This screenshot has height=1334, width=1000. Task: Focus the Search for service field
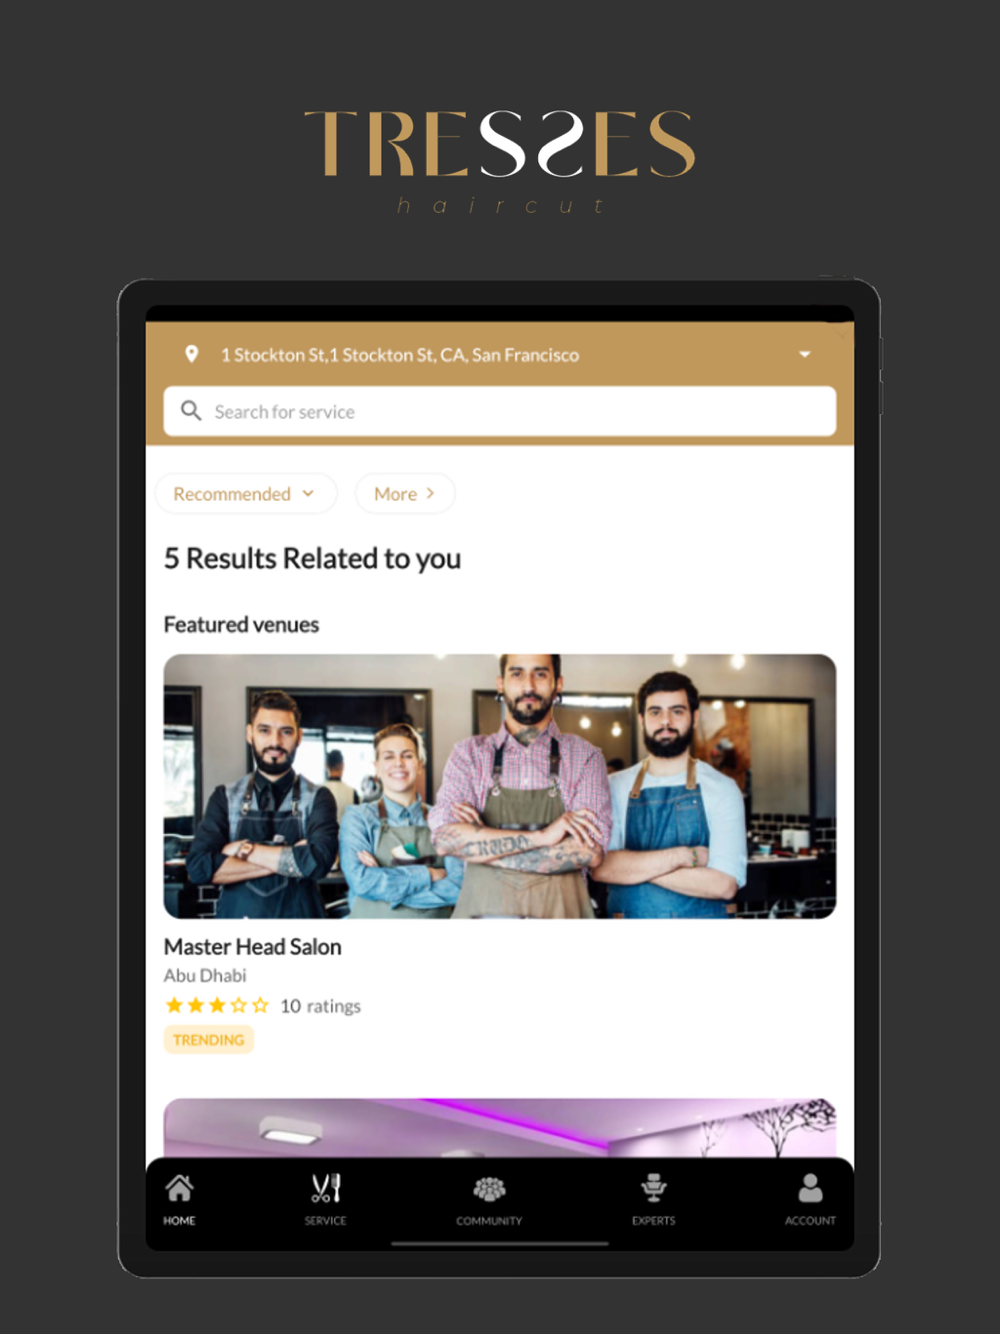(500, 411)
